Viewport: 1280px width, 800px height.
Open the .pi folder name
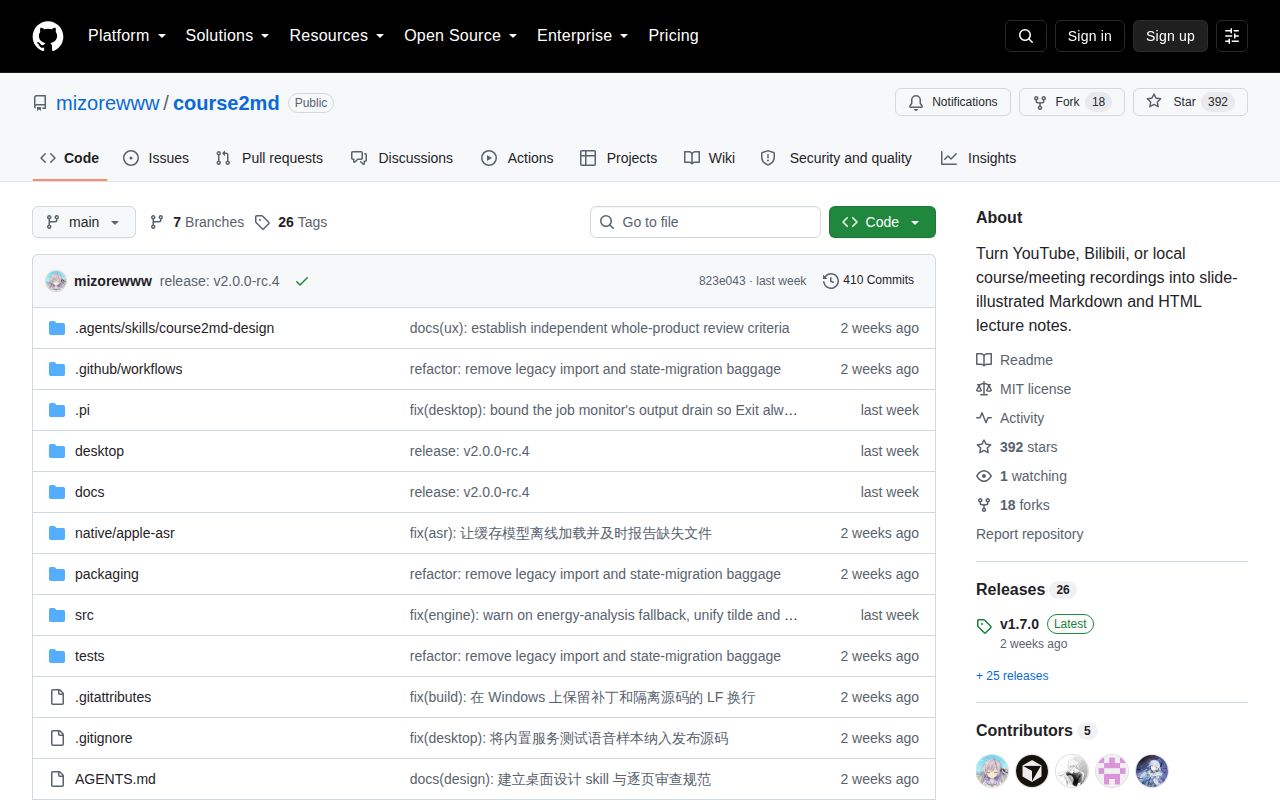82,410
